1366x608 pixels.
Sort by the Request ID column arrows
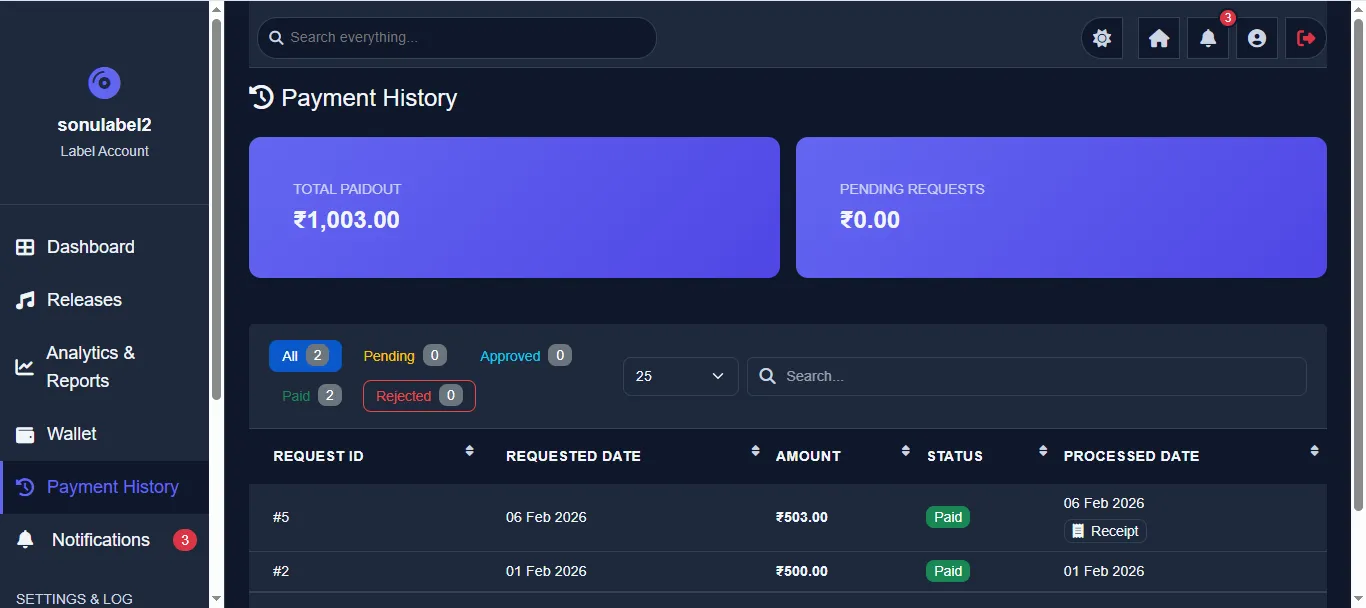(x=470, y=451)
